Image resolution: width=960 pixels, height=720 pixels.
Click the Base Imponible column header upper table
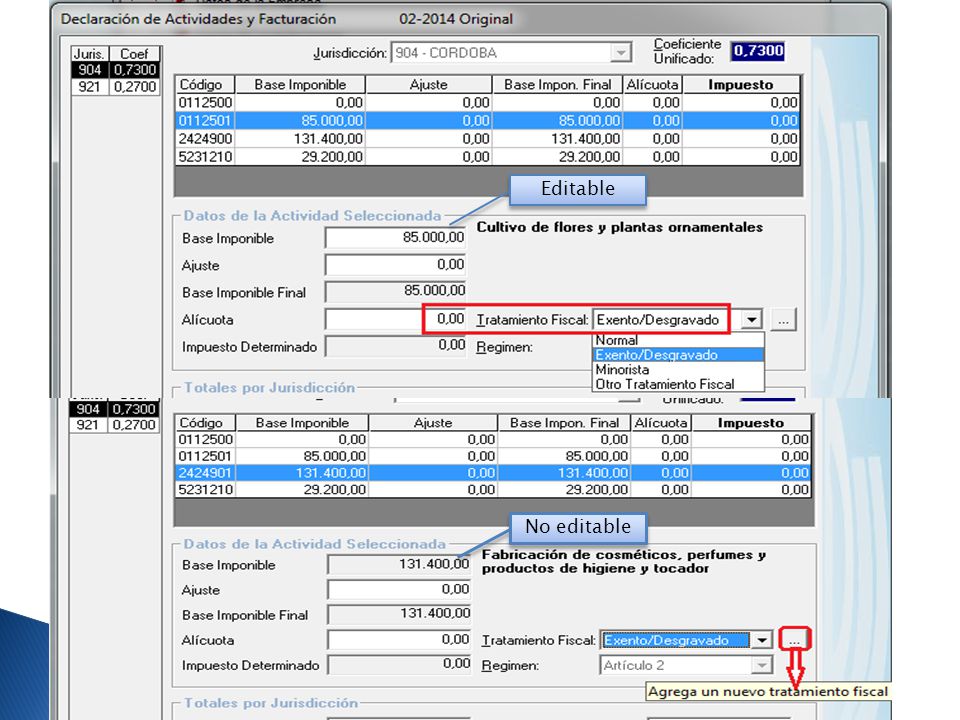point(301,84)
